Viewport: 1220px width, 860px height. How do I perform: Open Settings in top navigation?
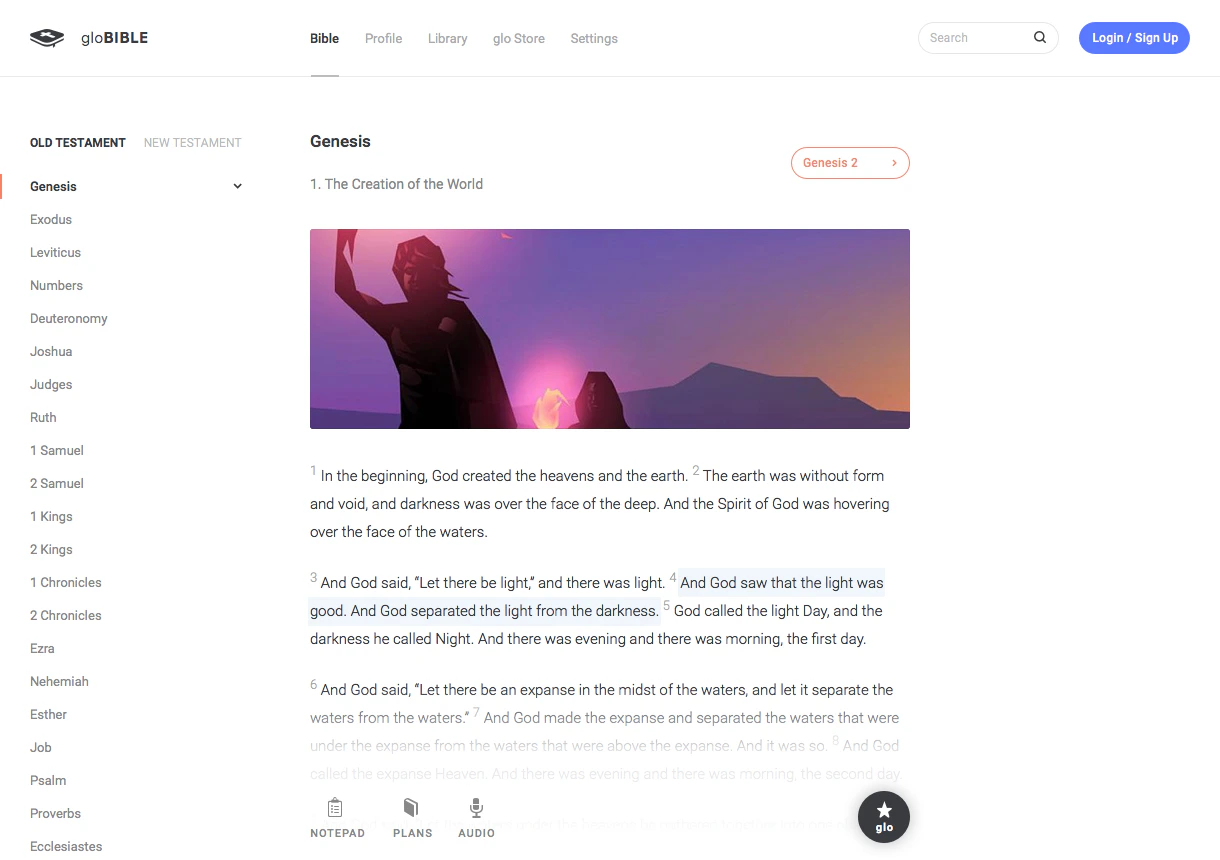[594, 38]
